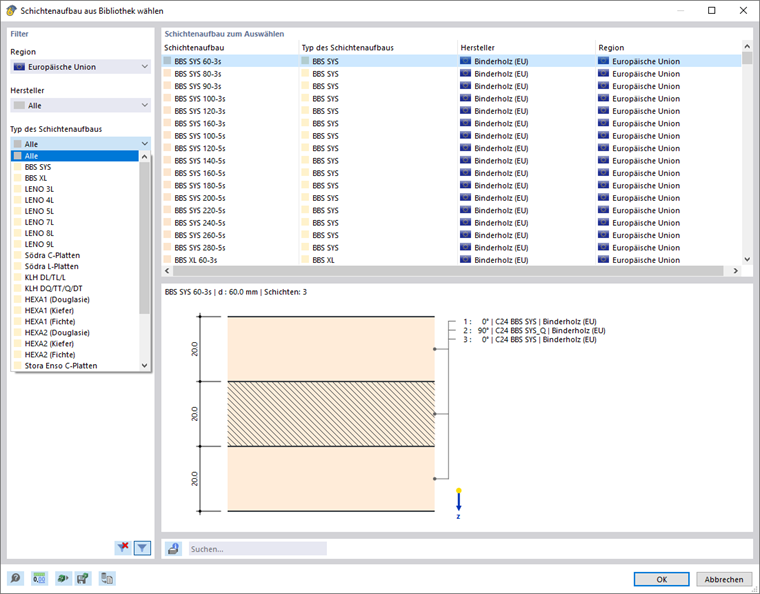This screenshot has width=760, height=594.
Task: Click the gray swatch in Hersteller Alle dropdown
Action: click(x=19, y=105)
